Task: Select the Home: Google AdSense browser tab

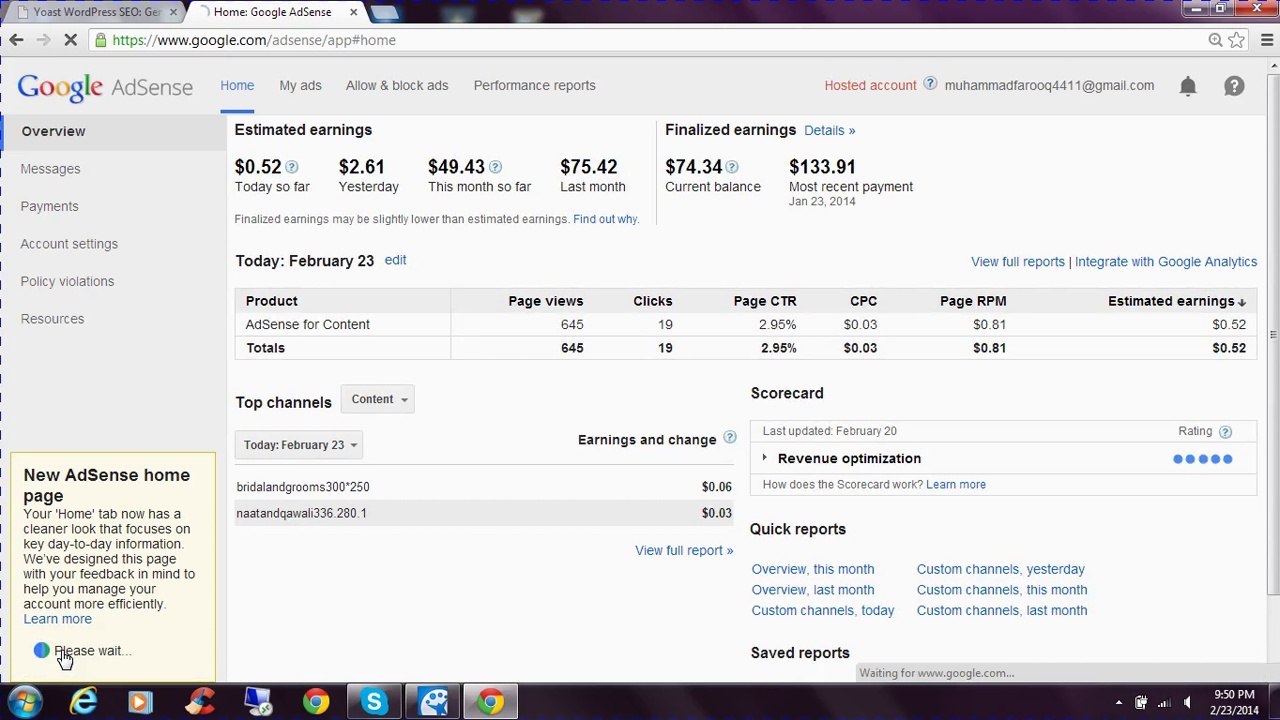Action: click(275, 12)
